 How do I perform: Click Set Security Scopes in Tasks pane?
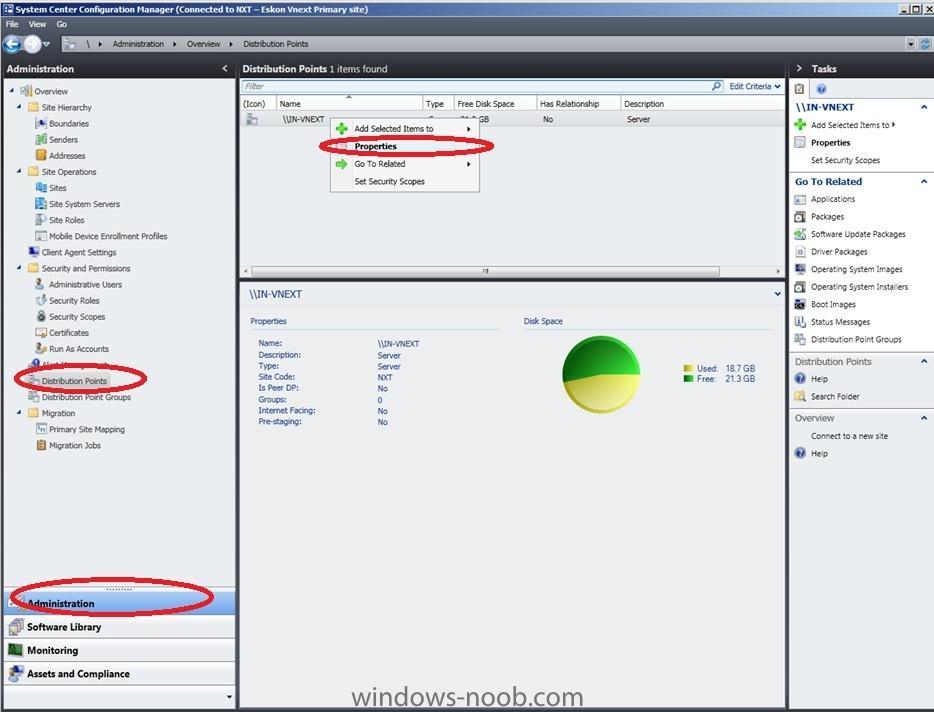click(x=845, y=160)
